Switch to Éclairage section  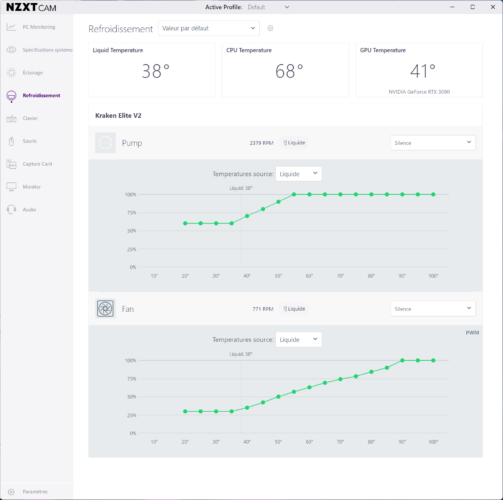point(33,73)
